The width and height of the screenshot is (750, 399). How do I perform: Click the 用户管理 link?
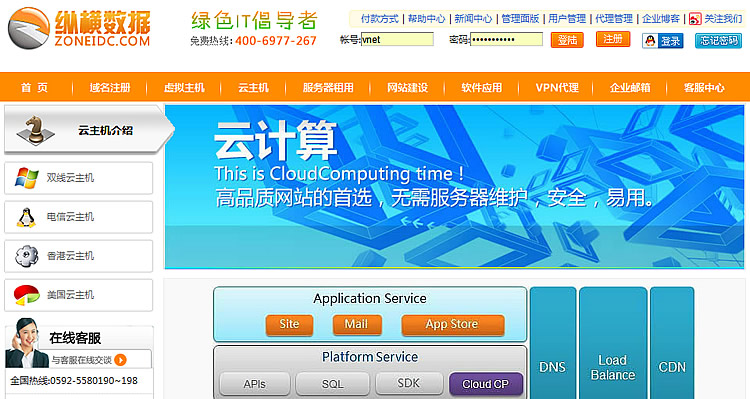pyautogui.click(x=567, y=19)
